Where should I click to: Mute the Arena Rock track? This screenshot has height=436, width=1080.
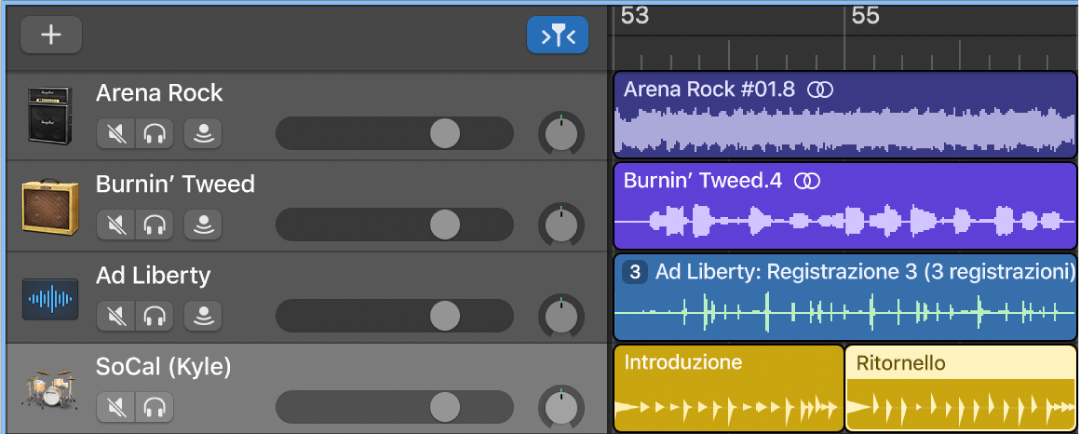click(116, 133)
